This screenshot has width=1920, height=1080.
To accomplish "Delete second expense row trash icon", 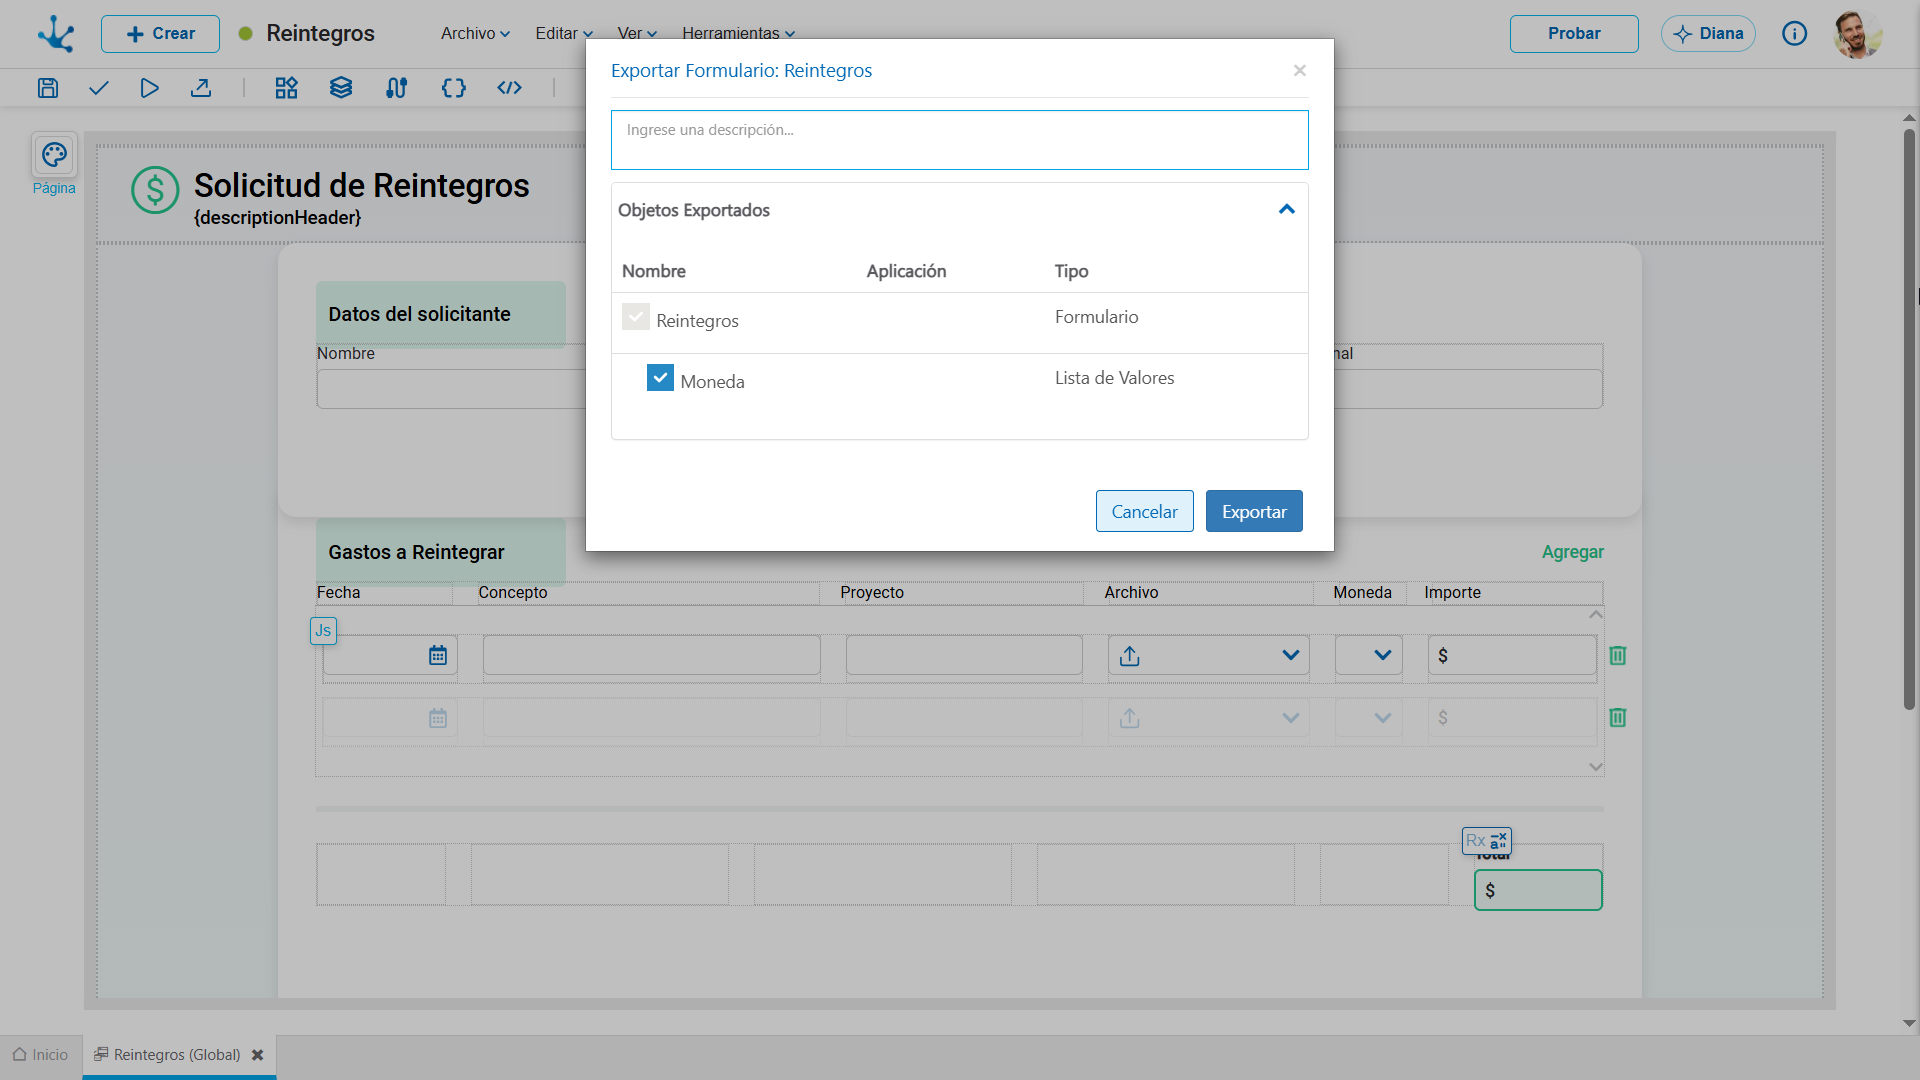I will (x=1618, y=718).
